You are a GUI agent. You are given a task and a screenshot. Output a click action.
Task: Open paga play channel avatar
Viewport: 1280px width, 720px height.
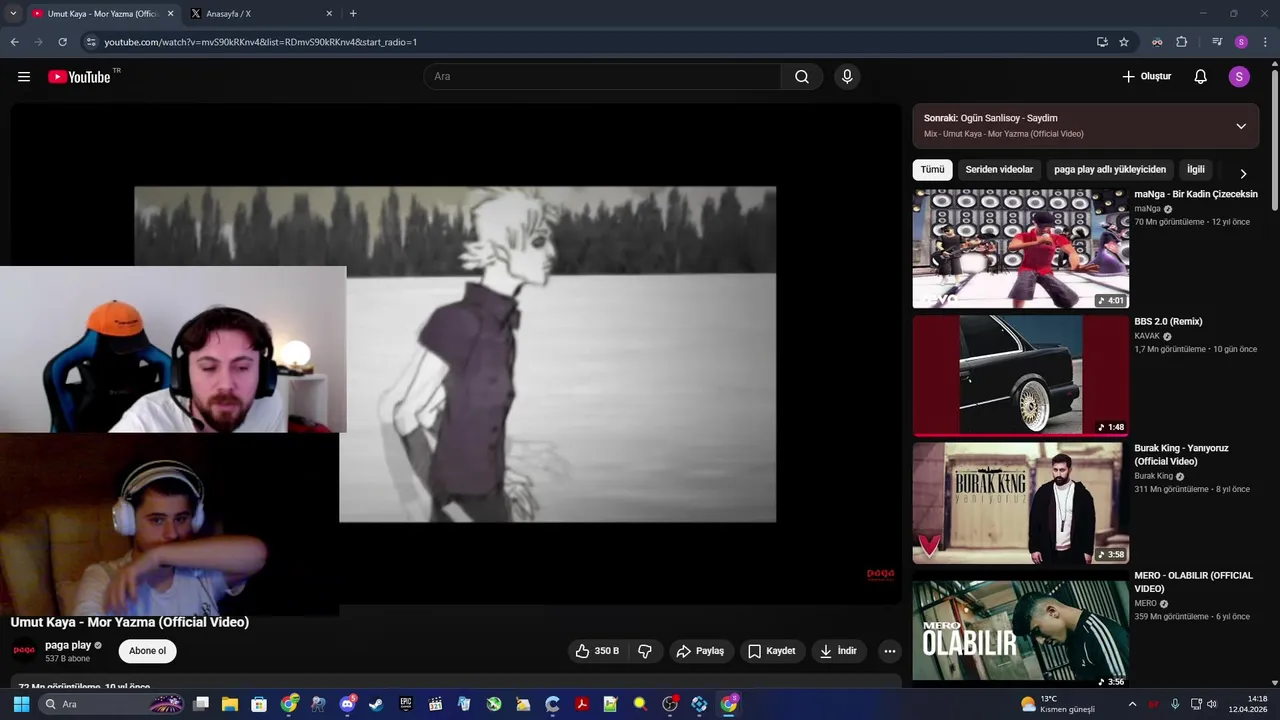click(24, 651)
